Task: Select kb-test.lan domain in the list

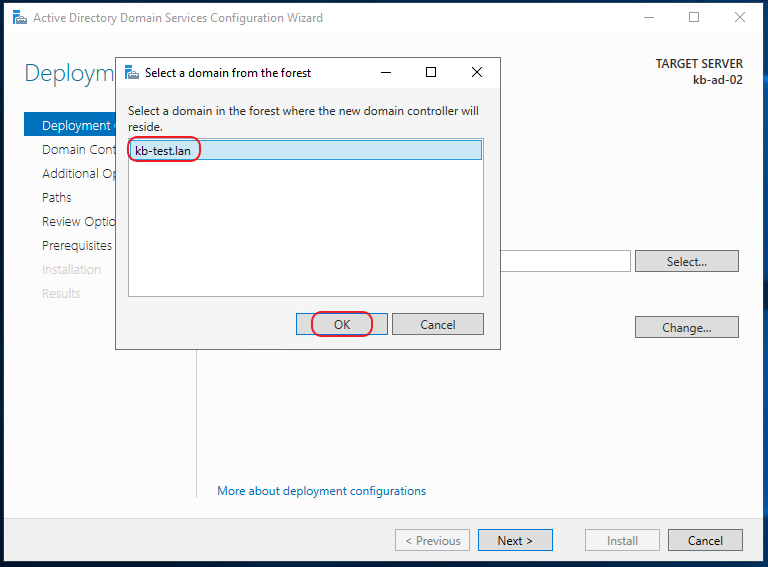Action: (305, 150)
